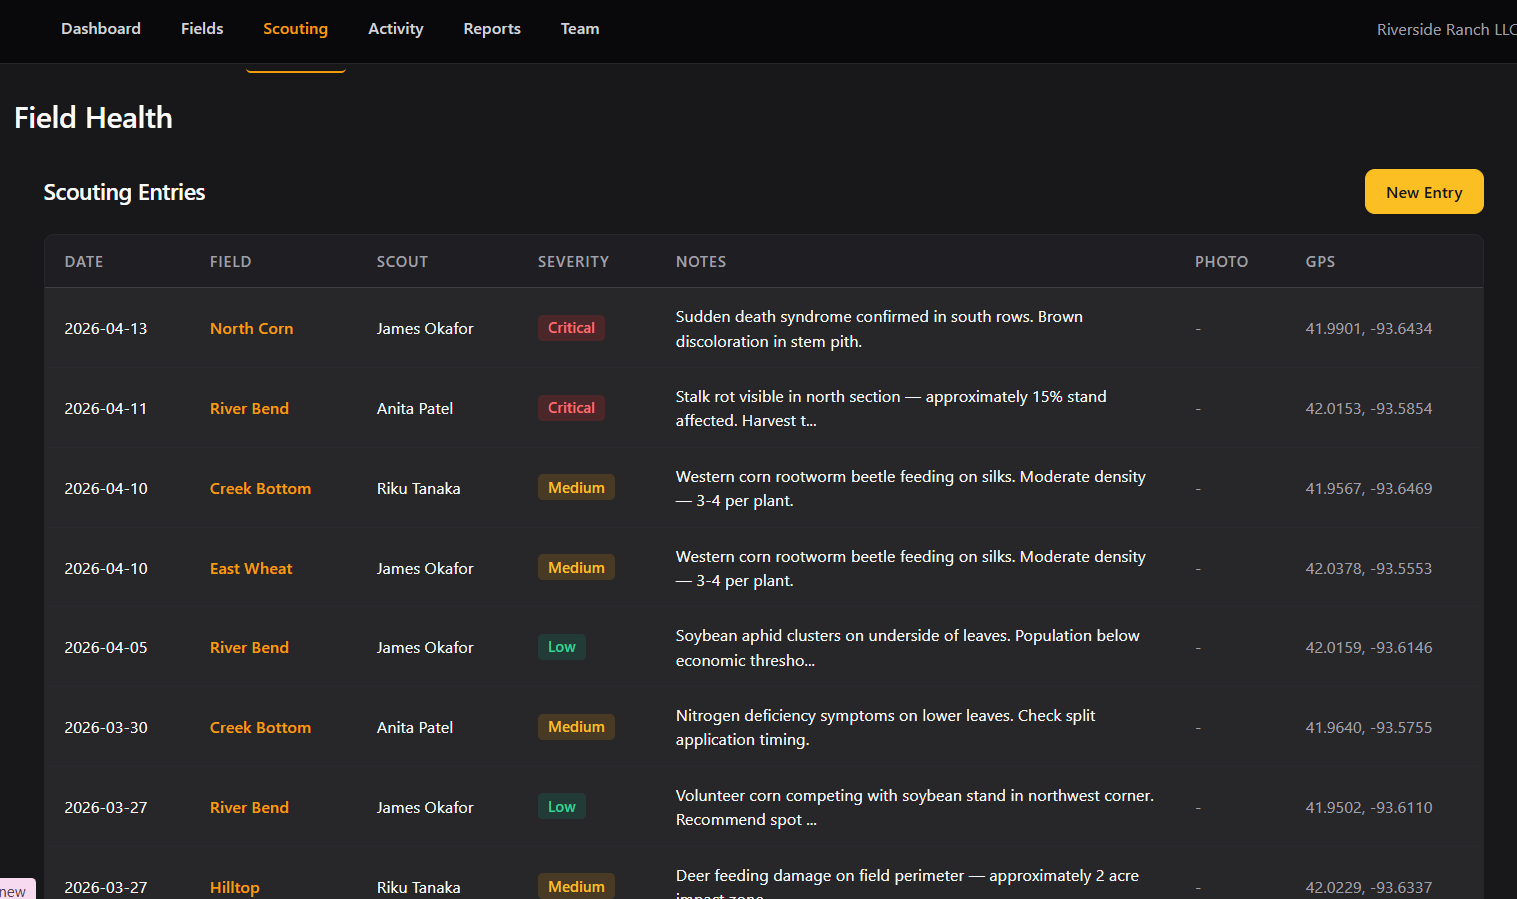This screenshot has height=899, width=1517.
Task: Open Creek Bottom link in 2026-03-30 entry
Action: pos(260,728)
